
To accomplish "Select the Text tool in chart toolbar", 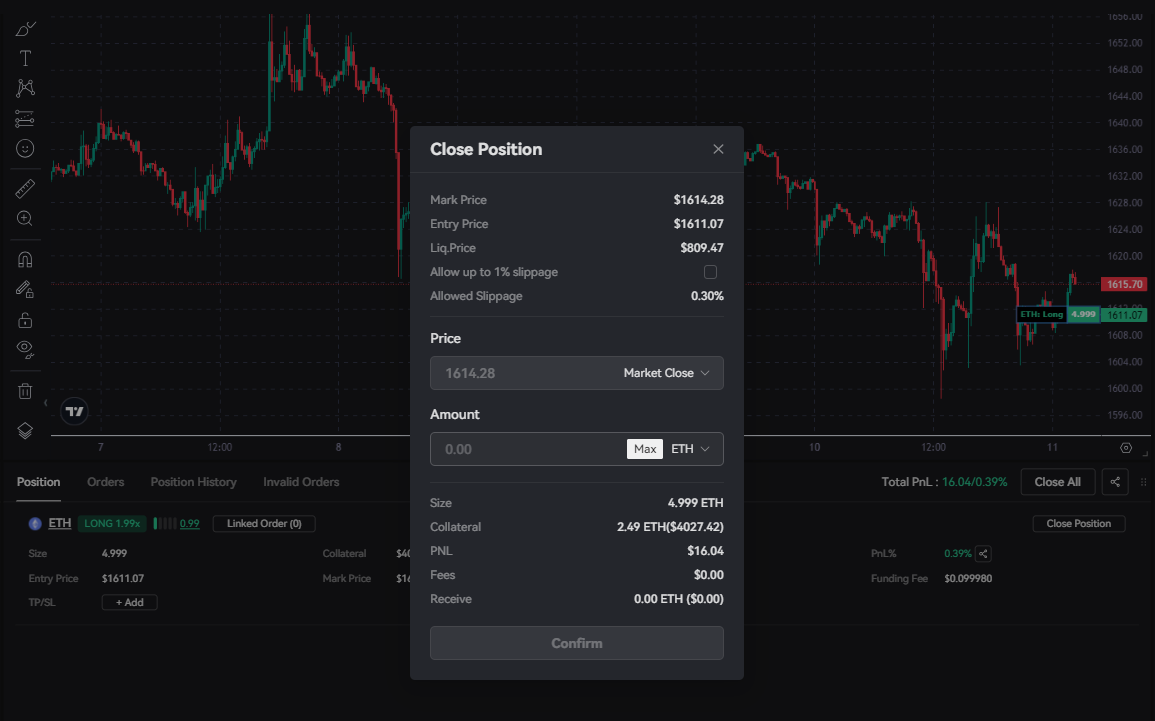I will click(25, 58).
